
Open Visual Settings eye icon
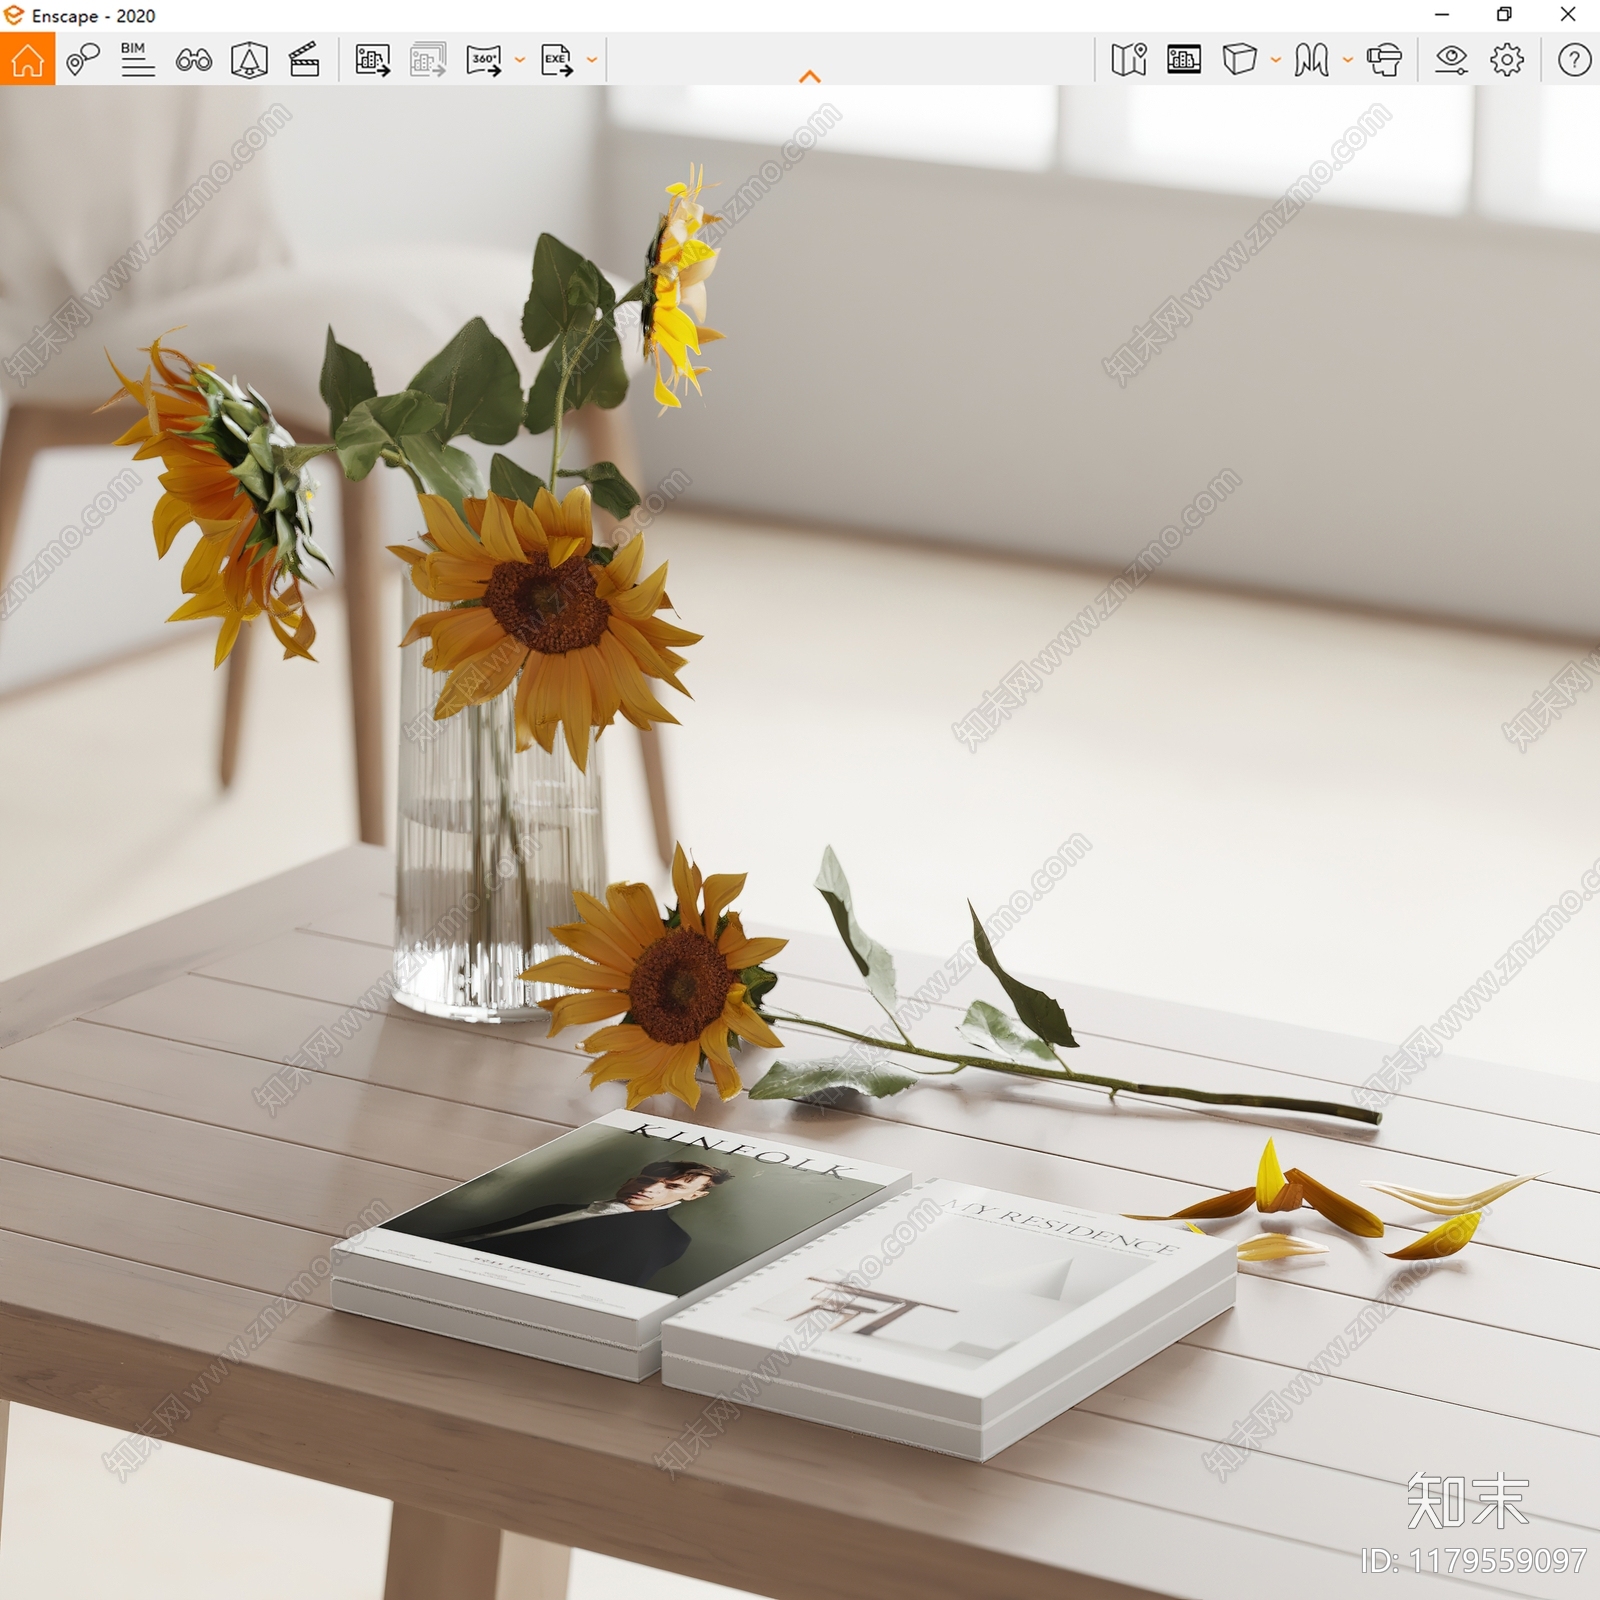coord(1451,60)
